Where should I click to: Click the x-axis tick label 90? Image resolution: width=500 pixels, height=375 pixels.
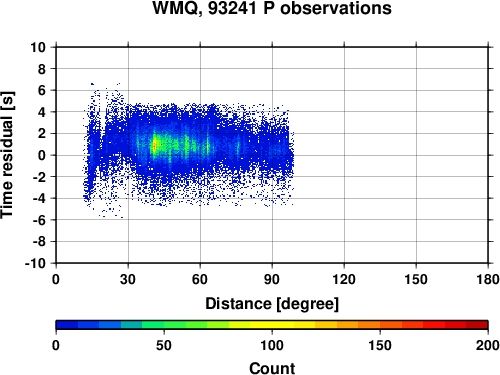pyautogui.click(x=272, y=279)
